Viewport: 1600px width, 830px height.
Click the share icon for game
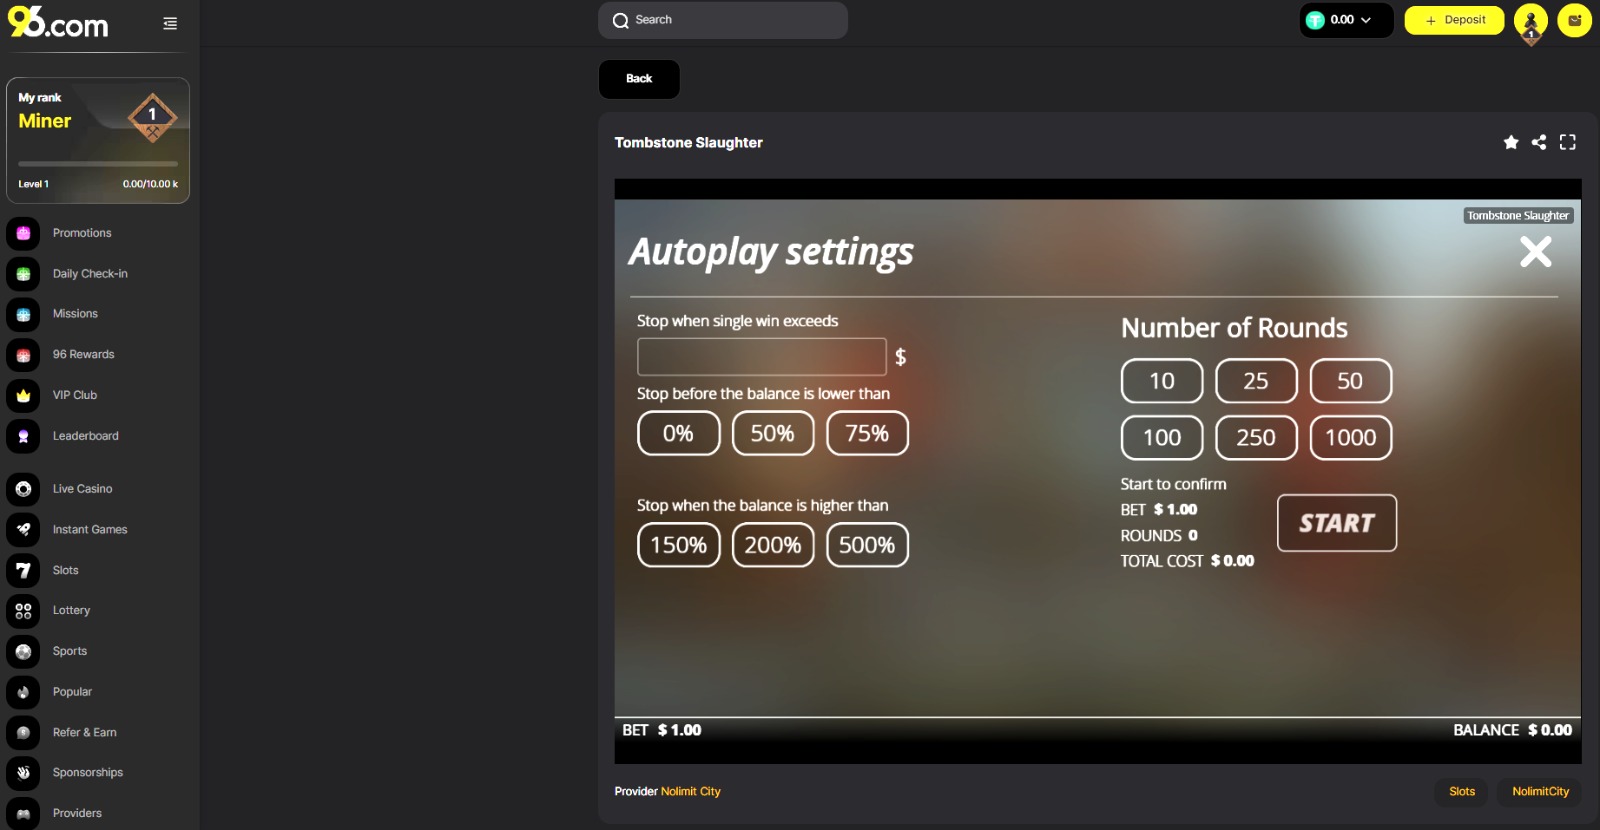1539,143
